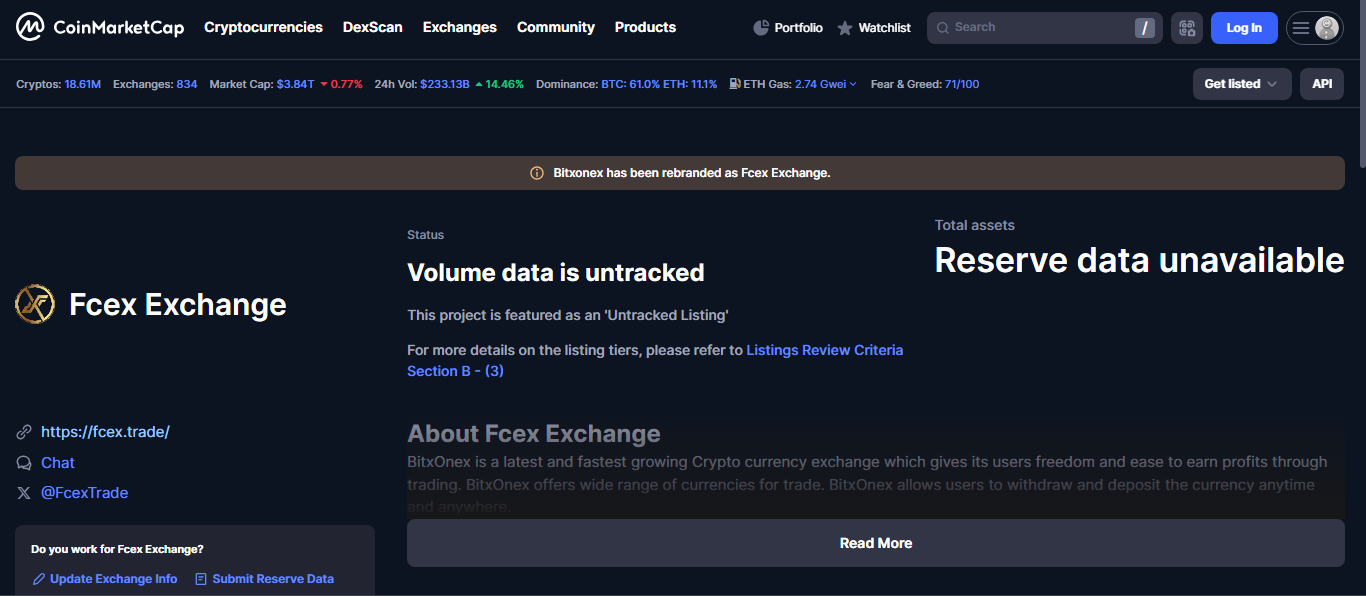The image size is (1366, 596).
Task: Open the Community menu
Action: [556, 27]
